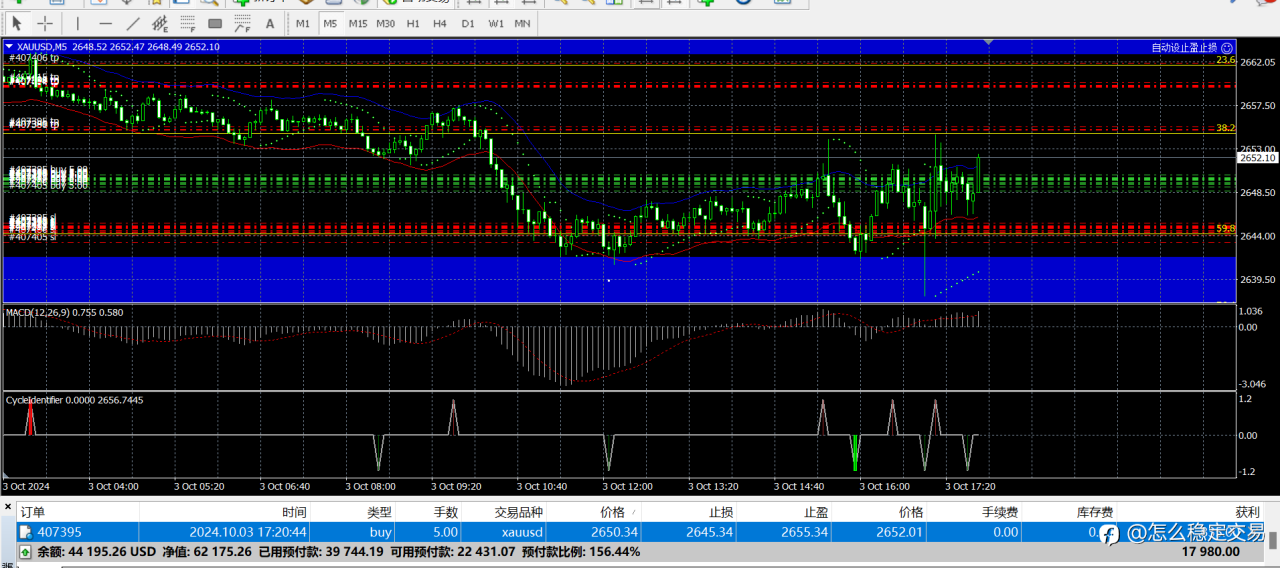Select the rectangle shape tool
This screenshot has width=1280, height=568.
tap(215, 23)
